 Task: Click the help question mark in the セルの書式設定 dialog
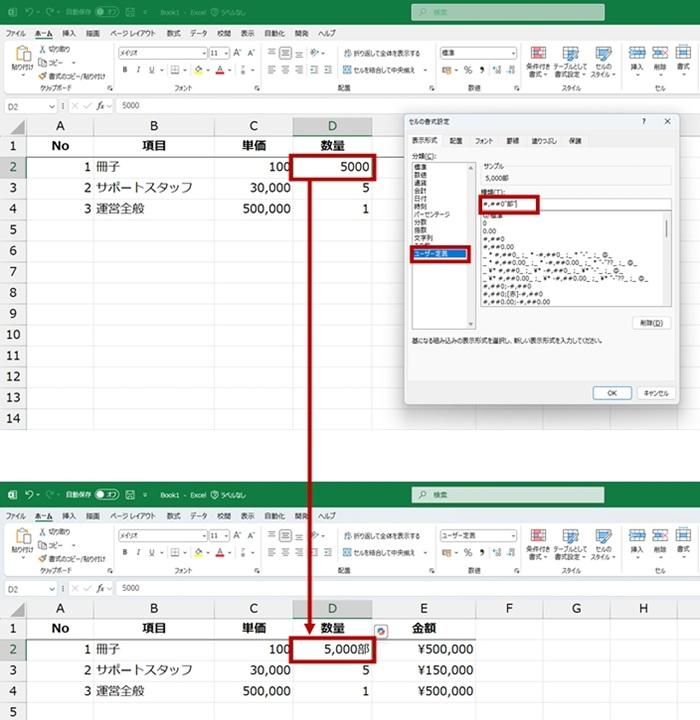pos(642,121)
